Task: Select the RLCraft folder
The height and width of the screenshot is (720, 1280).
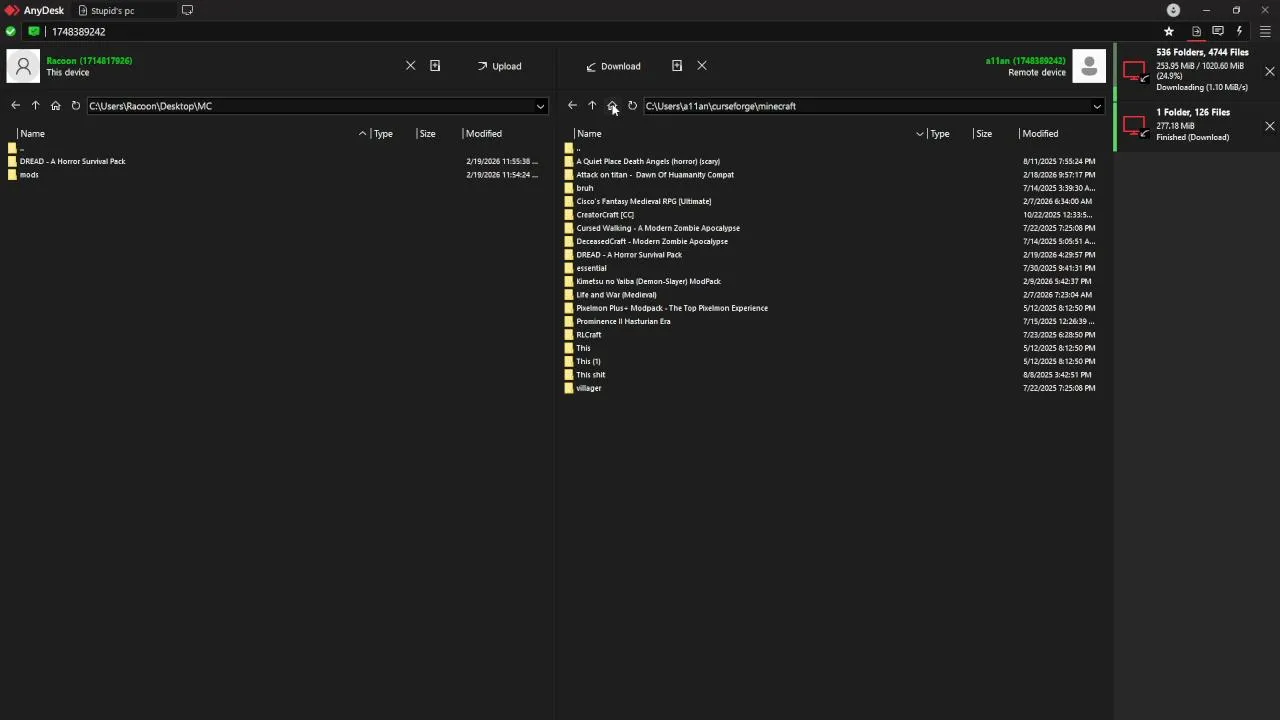Action: pyautogui.click(x=589, y=335)
